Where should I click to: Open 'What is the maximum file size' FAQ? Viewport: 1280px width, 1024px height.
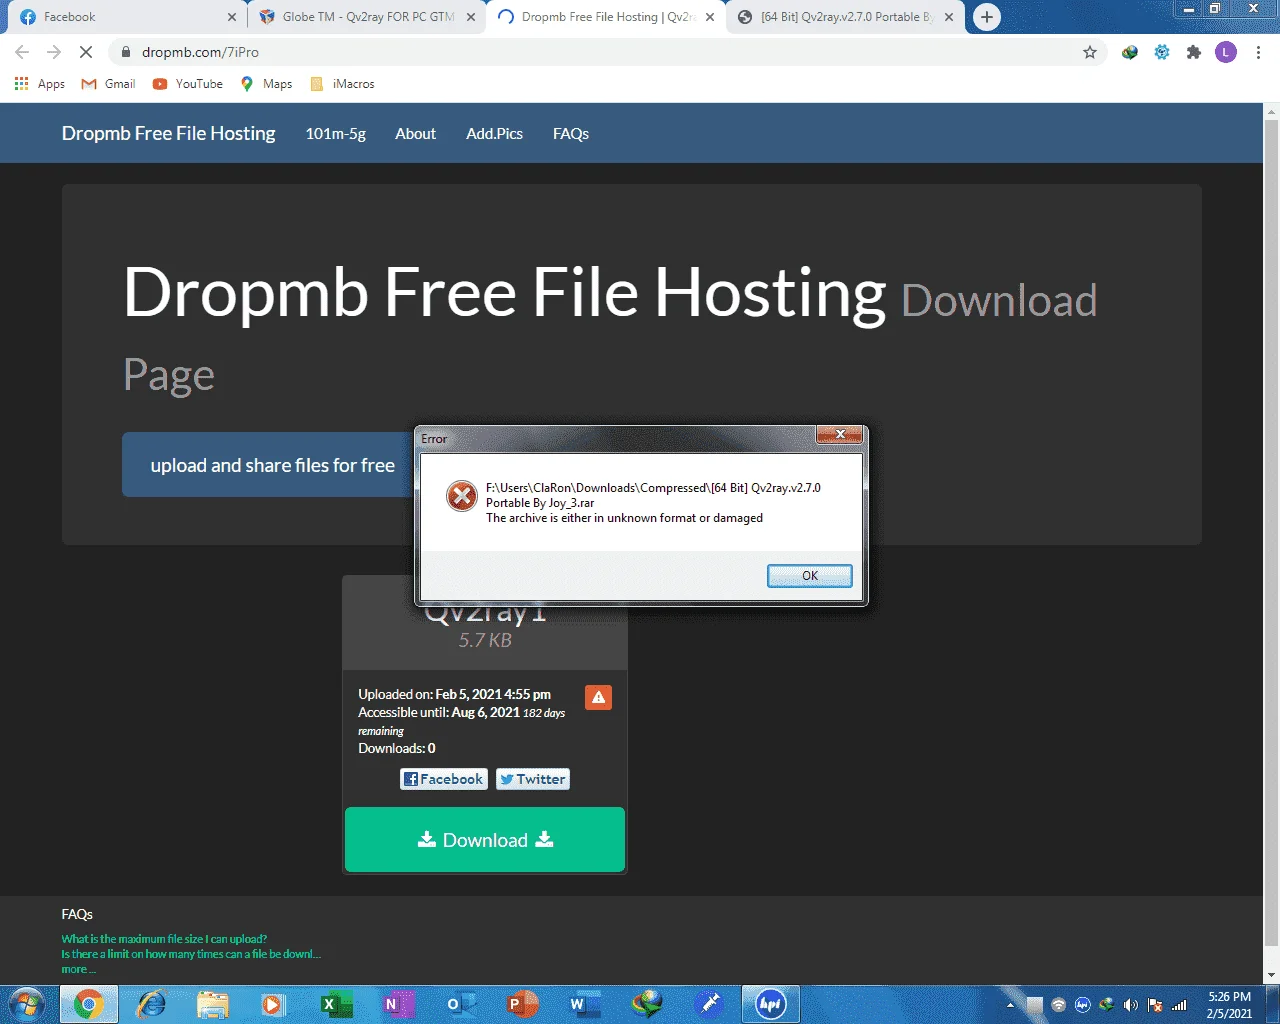tap(164, 939)
